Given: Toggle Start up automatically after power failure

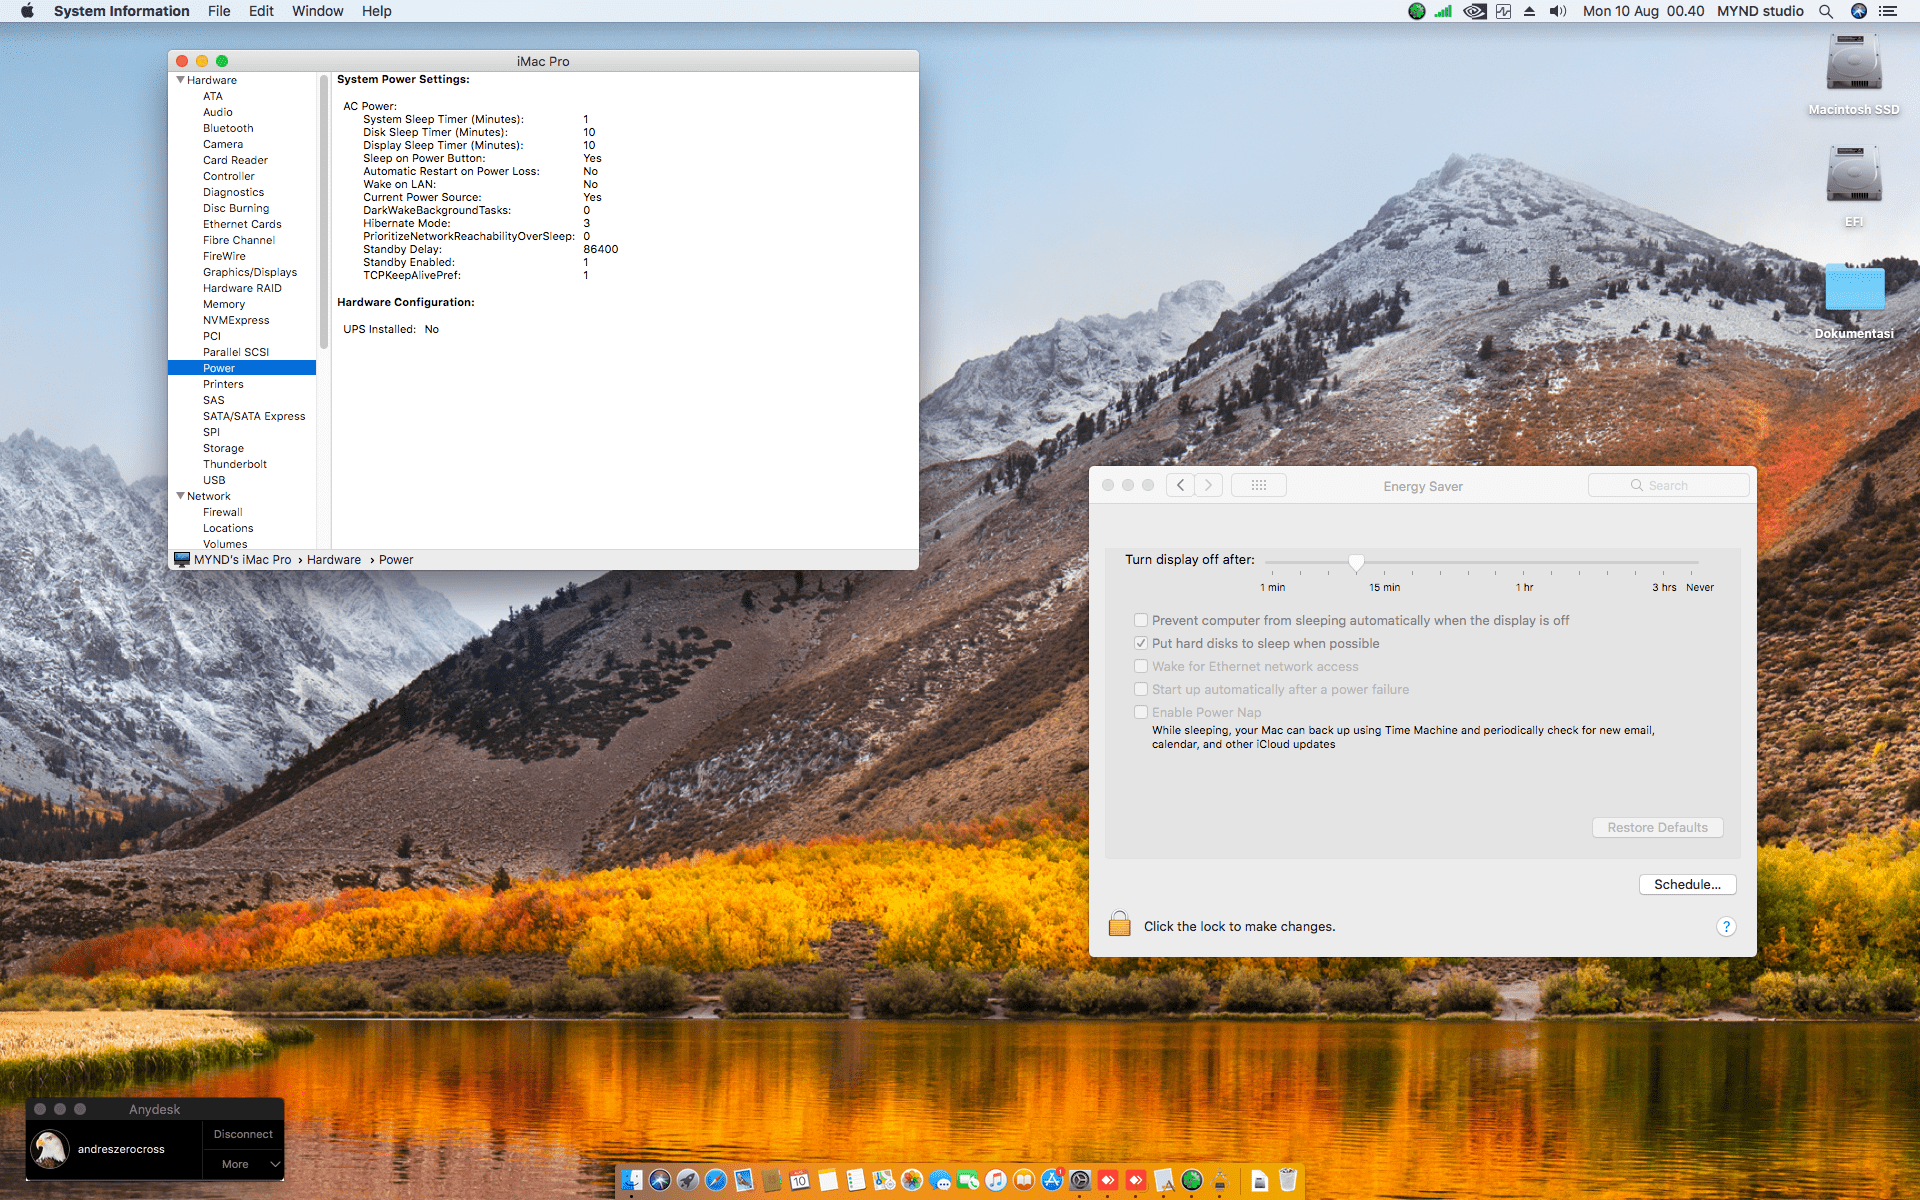Looking at the screenshot, I should pyautogui.click(x=1141, y=689).
